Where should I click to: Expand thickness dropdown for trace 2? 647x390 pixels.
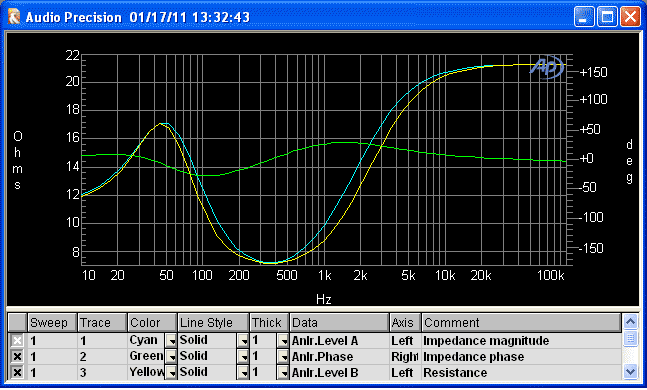[x=283, y=357]
